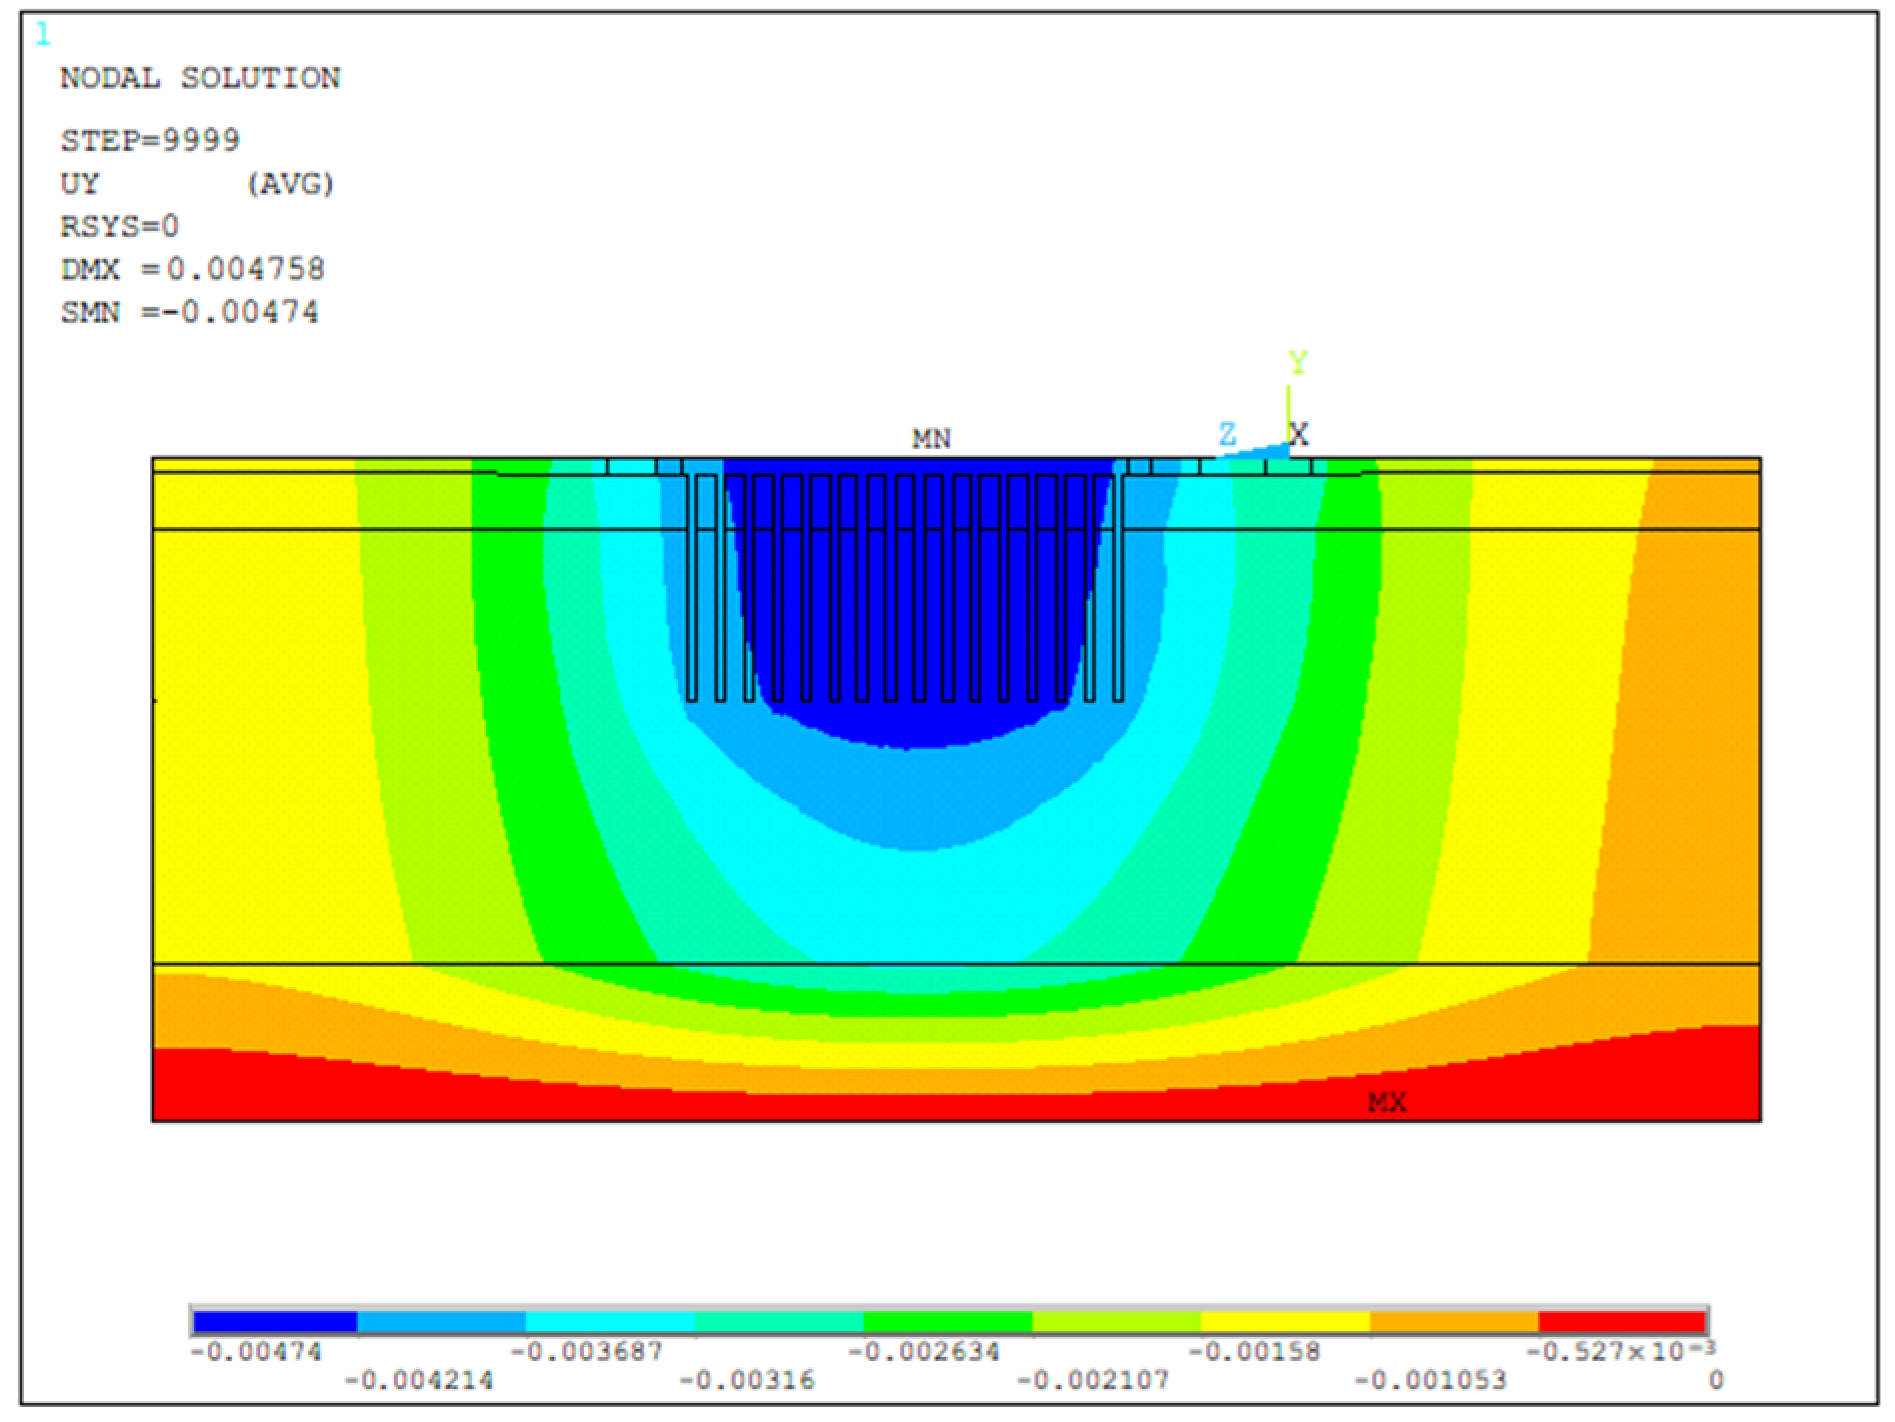Screen dimensions: 1895x1422
Task: Click the -0.002634 legend value
Action: 924,1352
